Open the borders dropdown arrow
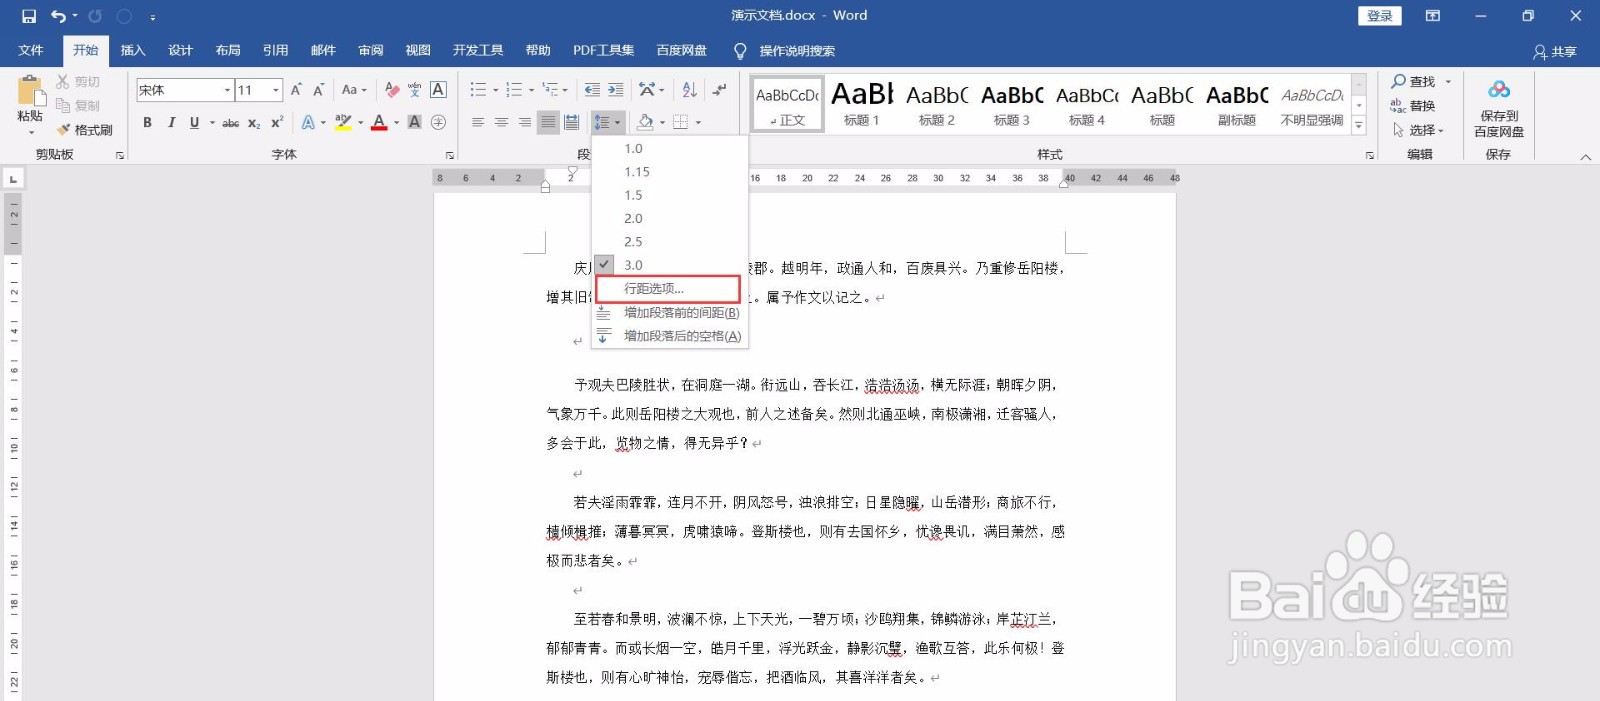1600x701 pixels. tap(698, 122)
